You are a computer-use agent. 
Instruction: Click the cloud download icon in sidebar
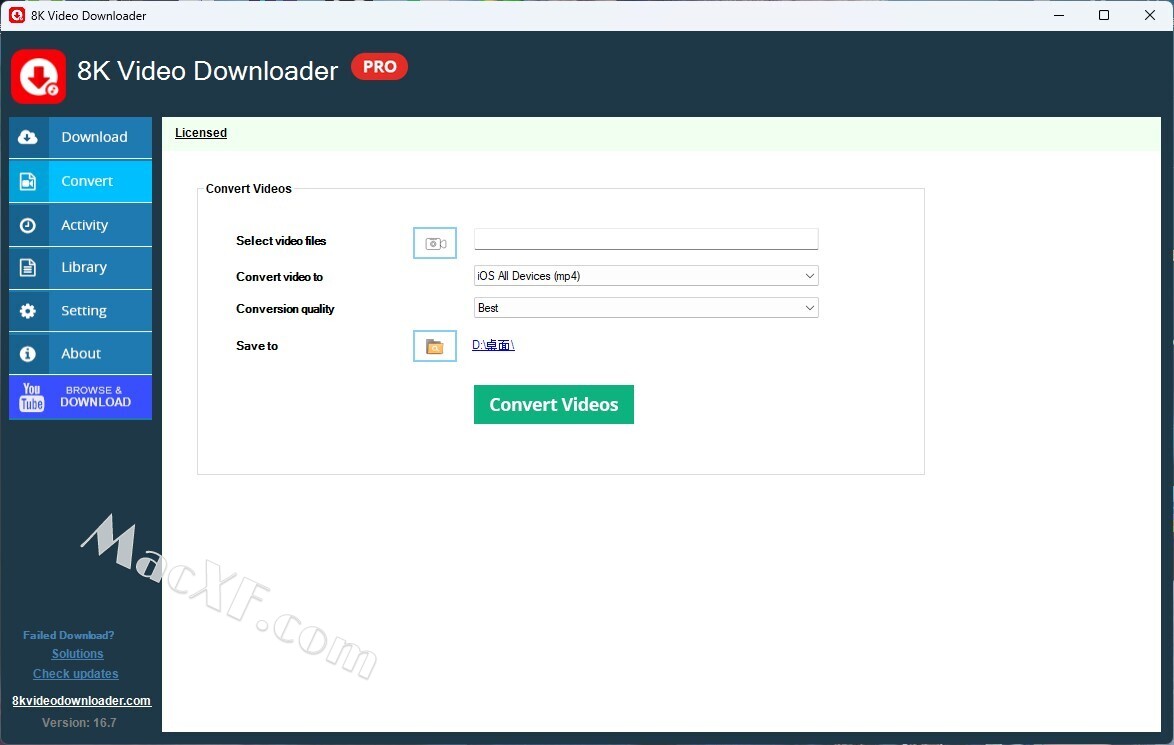click(28, 137)
